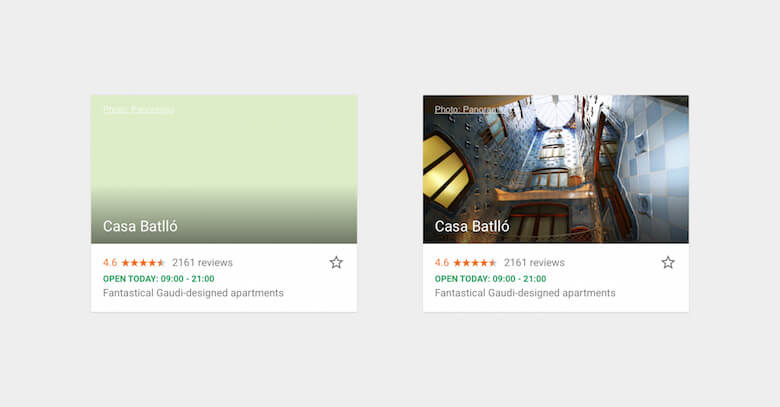
Task: Click Gaudí apartments description under the building photo
Action: pyautogui.click(x=525, y=293)
